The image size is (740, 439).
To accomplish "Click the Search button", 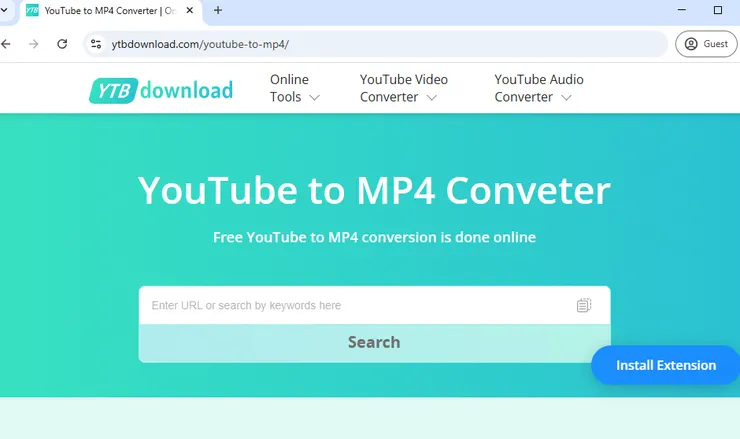I will (x=374, y=343).
